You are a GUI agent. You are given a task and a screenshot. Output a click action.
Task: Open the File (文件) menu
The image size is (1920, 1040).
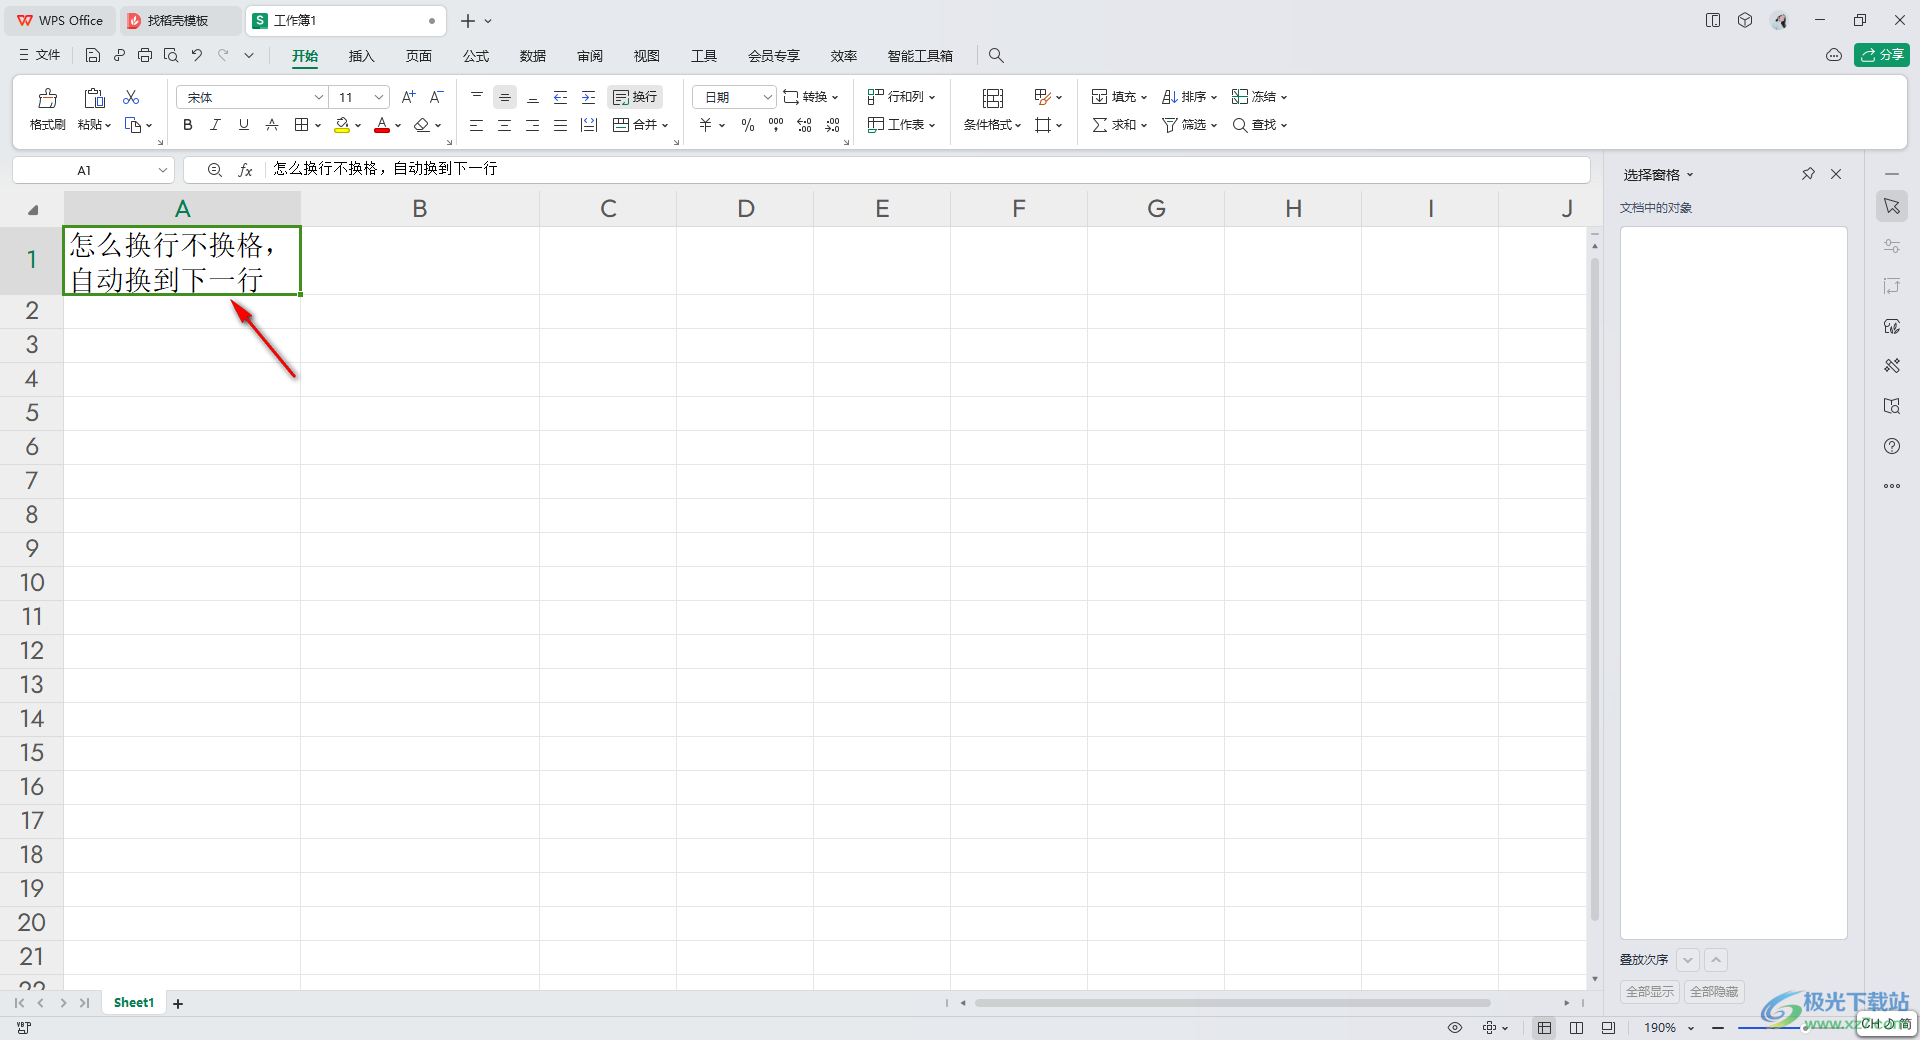(x=40, y=55)
